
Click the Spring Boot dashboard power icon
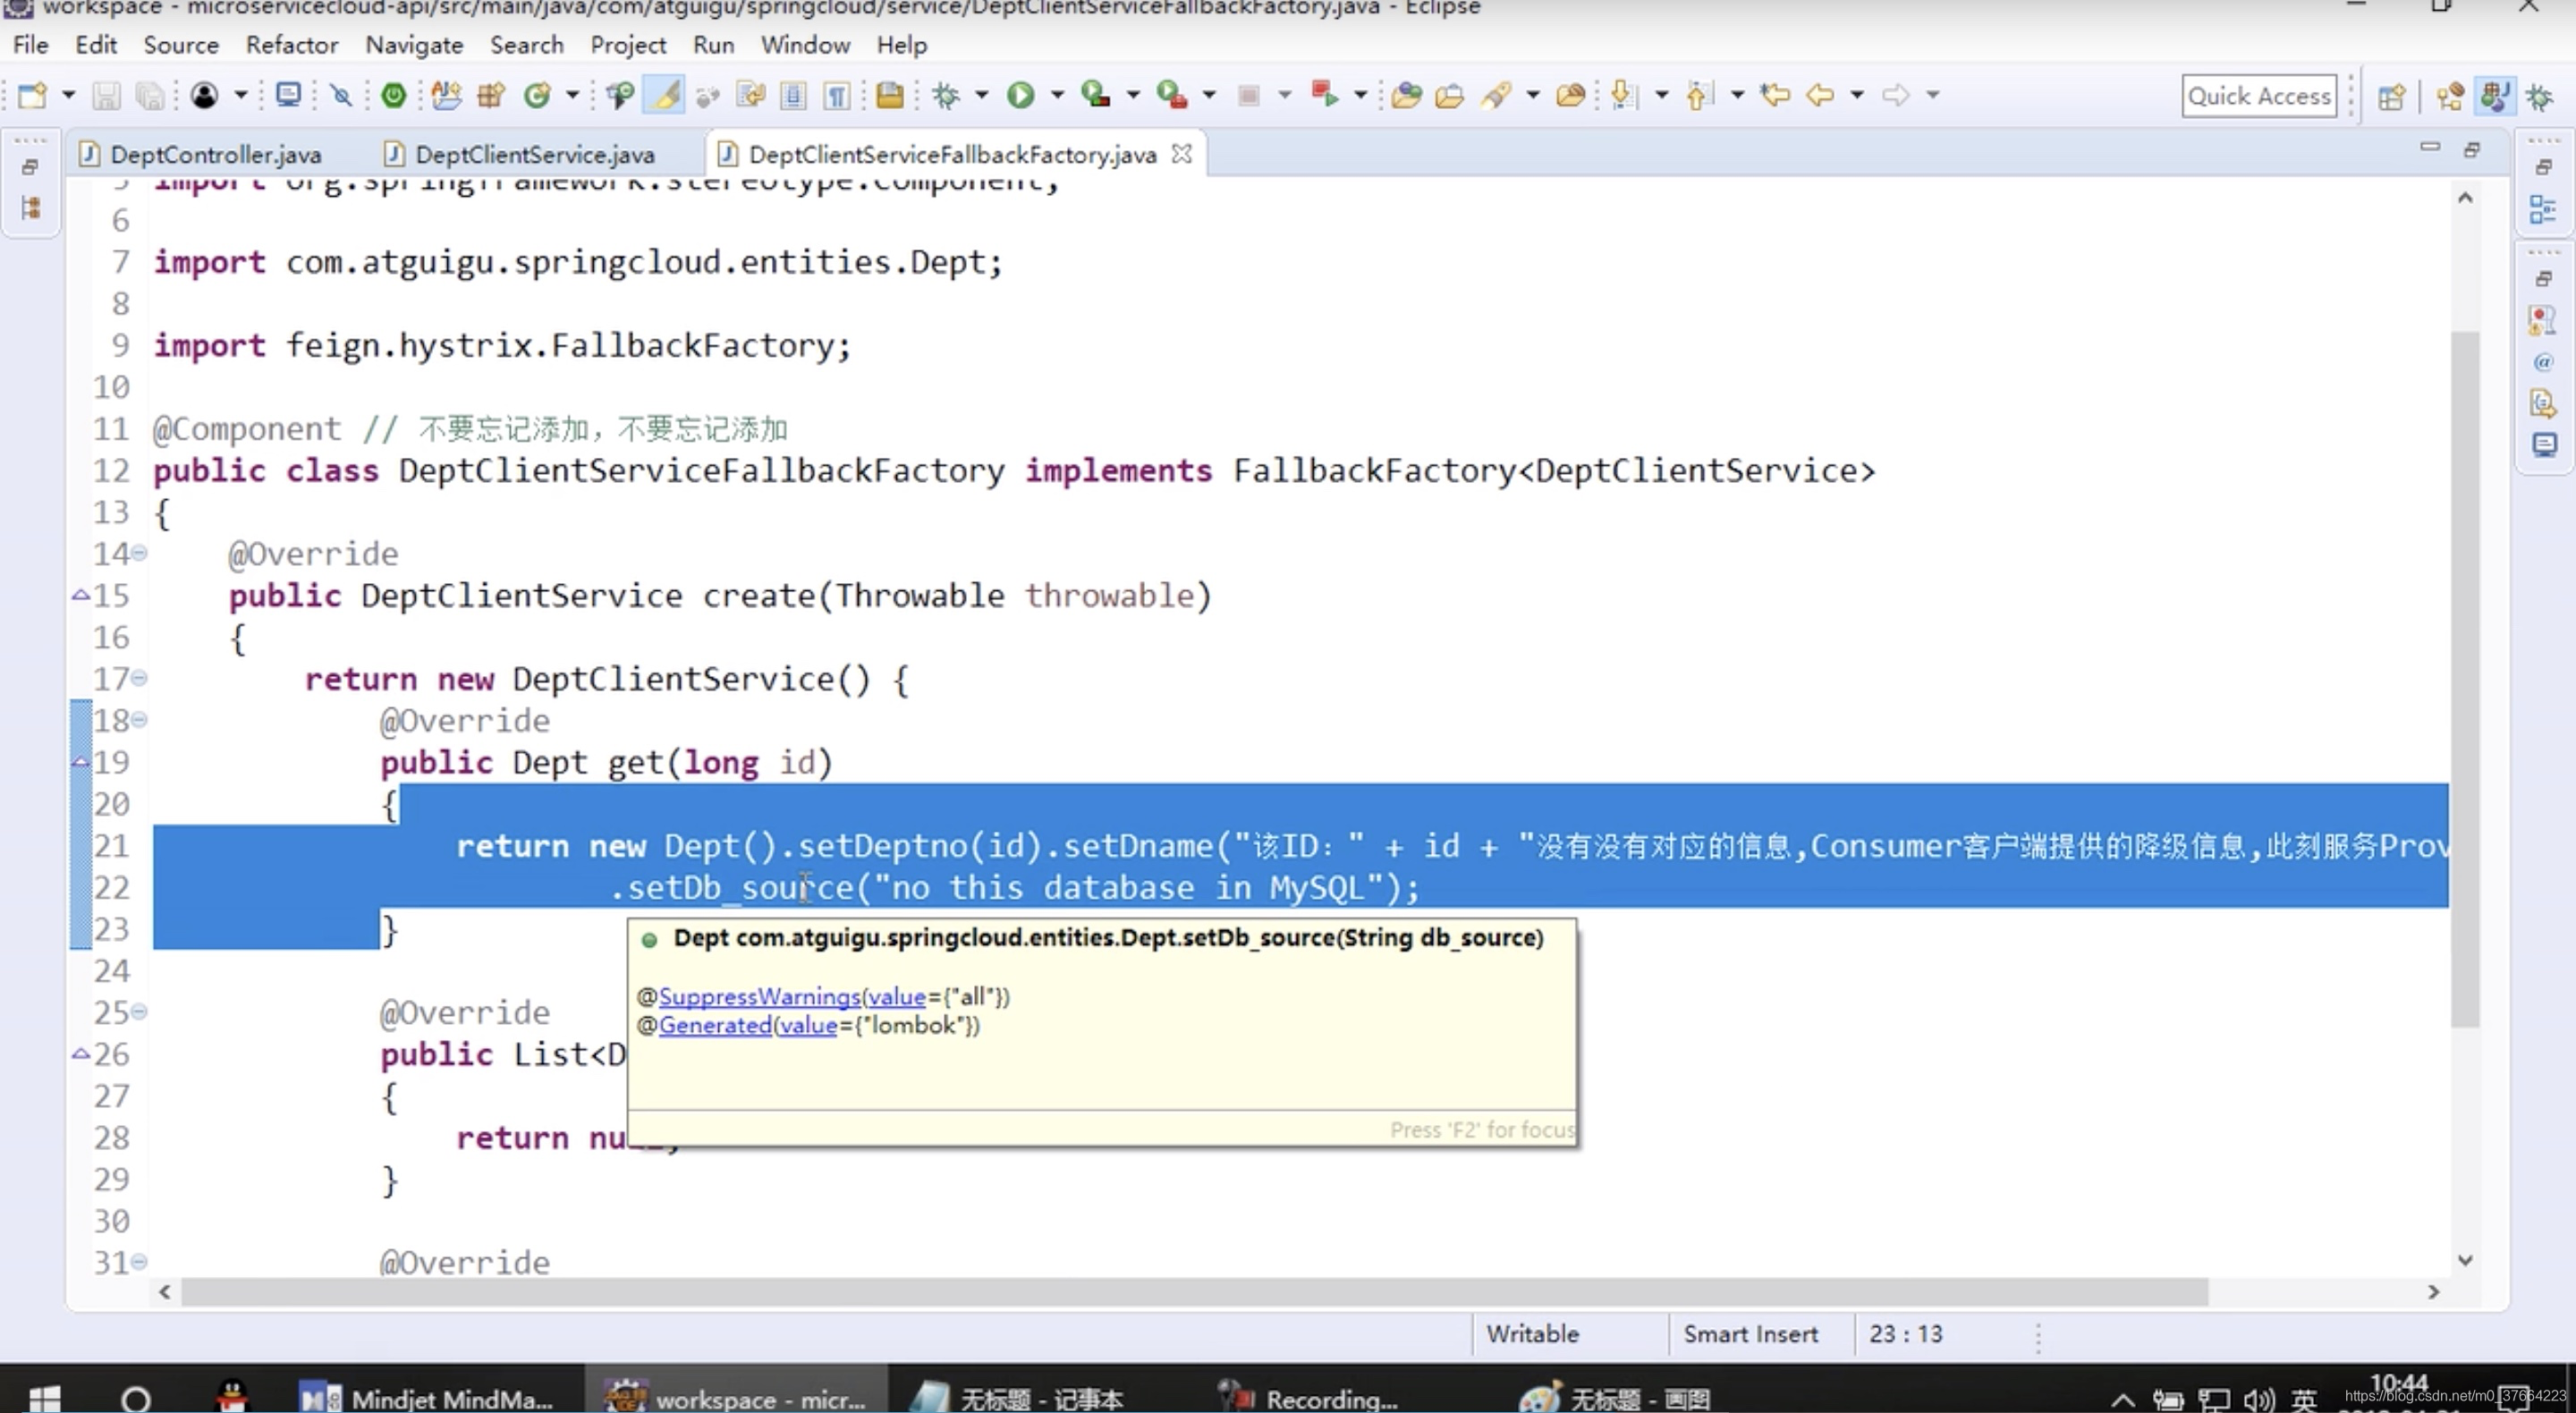click(x=394, y=96)
